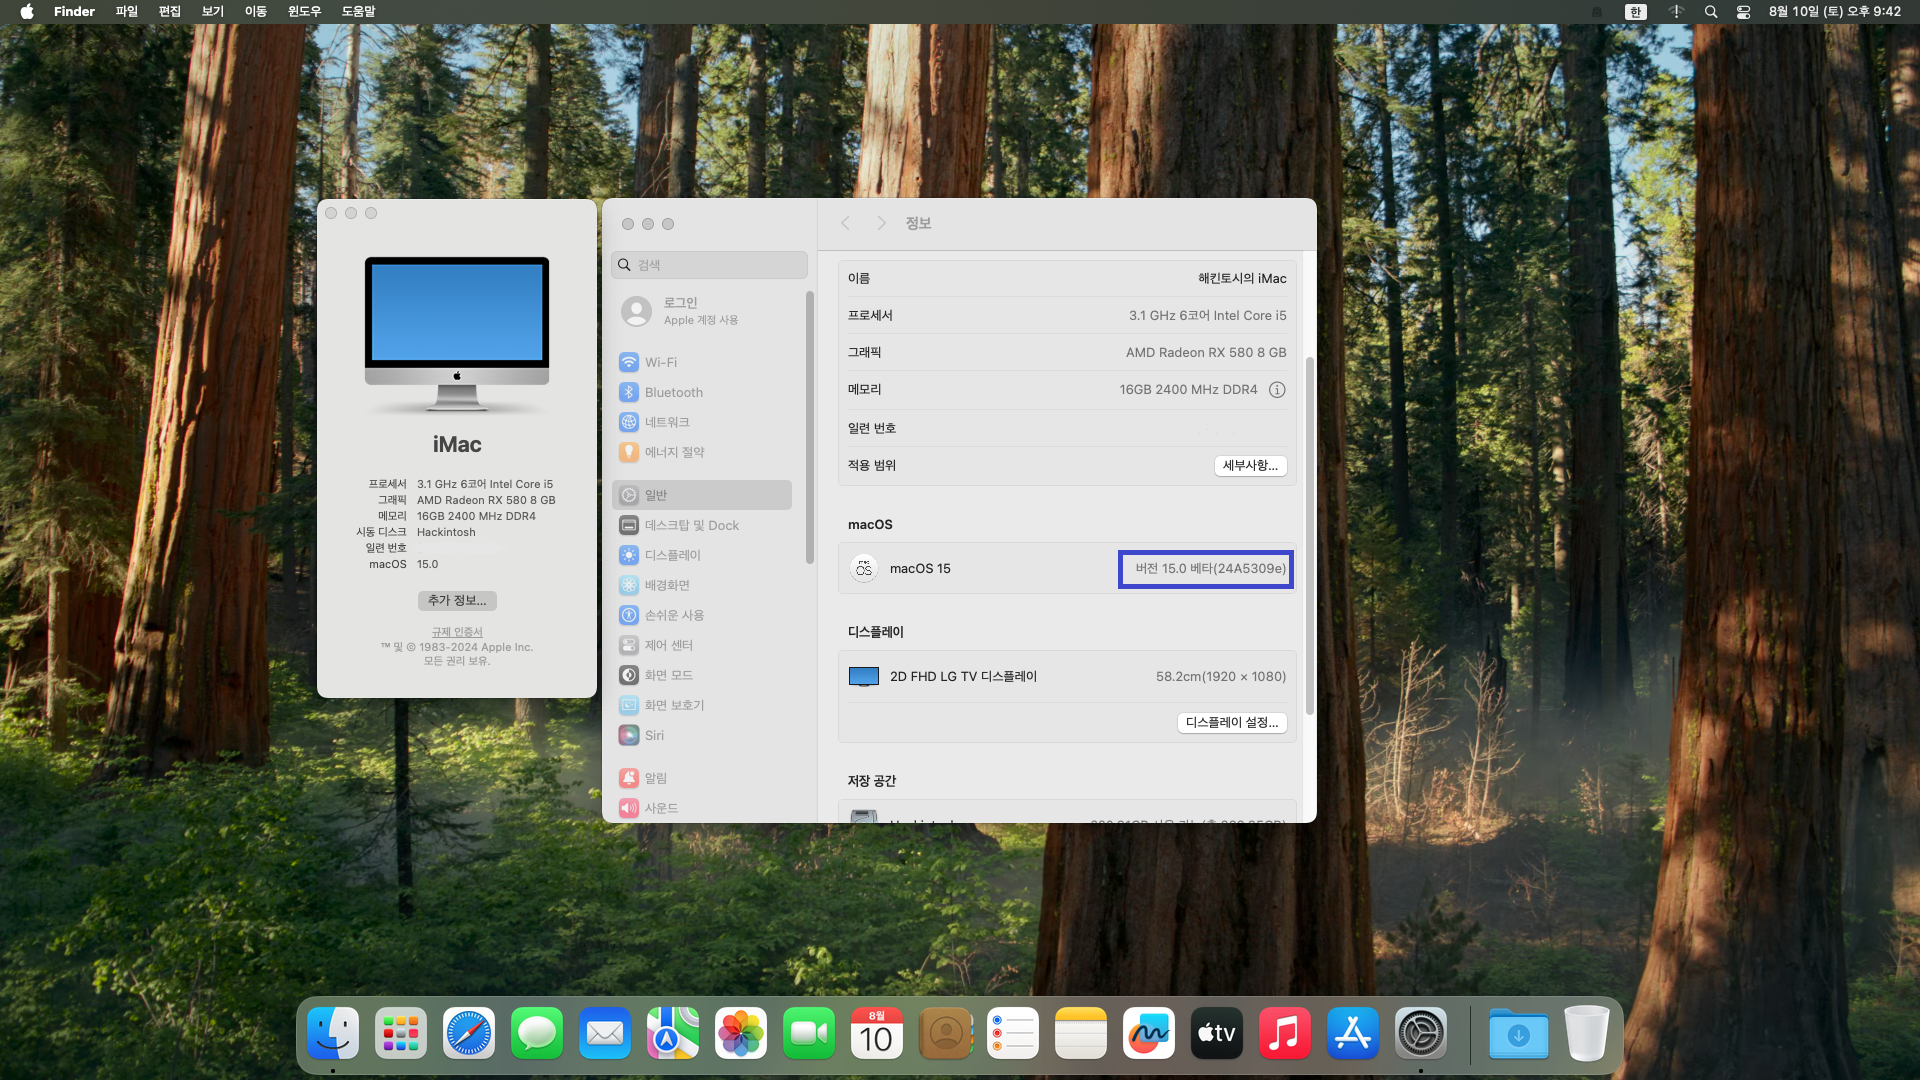Open the Finder menu
The image size is (1920, 1080).
[74, 12]
